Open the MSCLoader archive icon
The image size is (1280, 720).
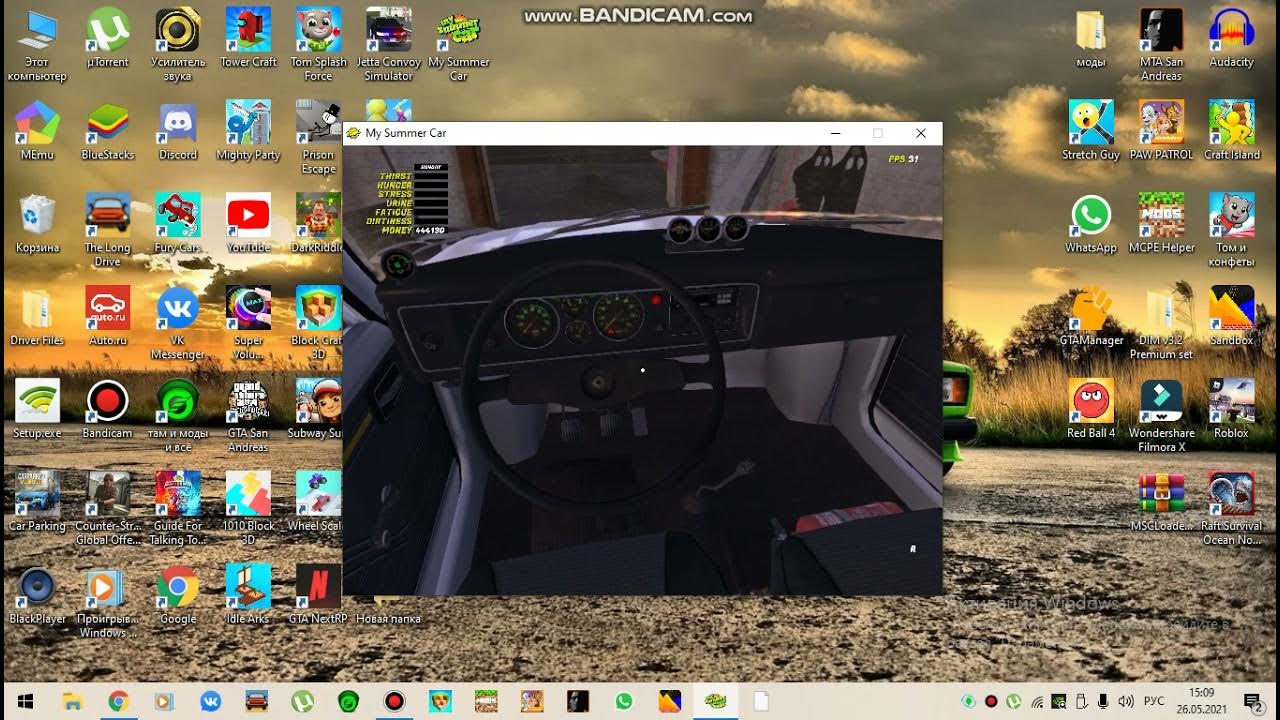(1161, 502)
